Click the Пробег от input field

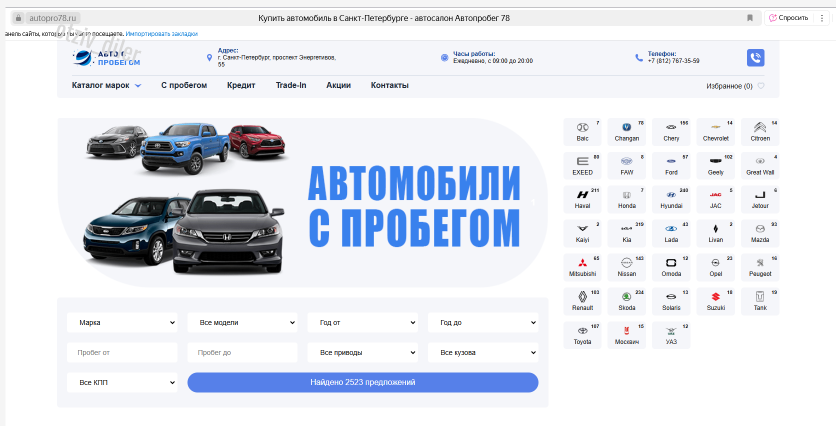[122, 352]
